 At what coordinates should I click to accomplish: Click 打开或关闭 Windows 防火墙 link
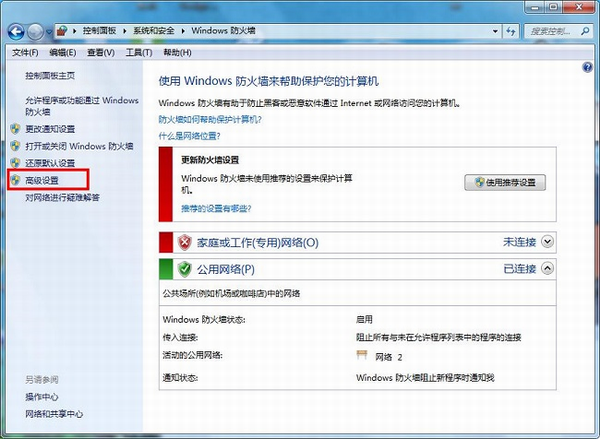point(79,146)
